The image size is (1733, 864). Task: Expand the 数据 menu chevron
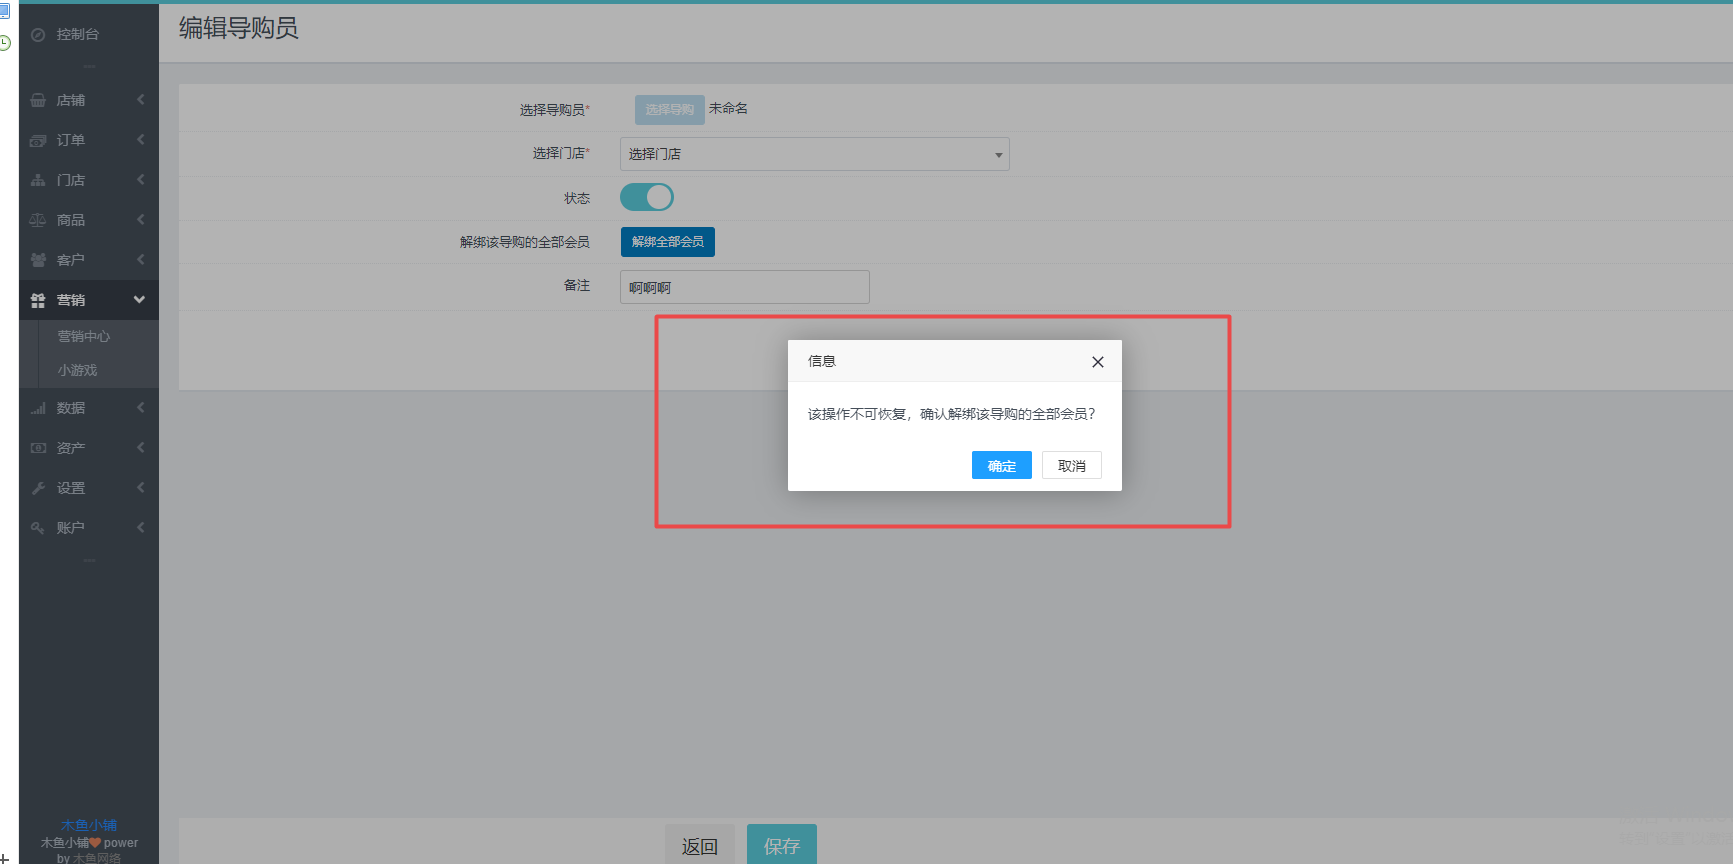click(x=140, y=407)
